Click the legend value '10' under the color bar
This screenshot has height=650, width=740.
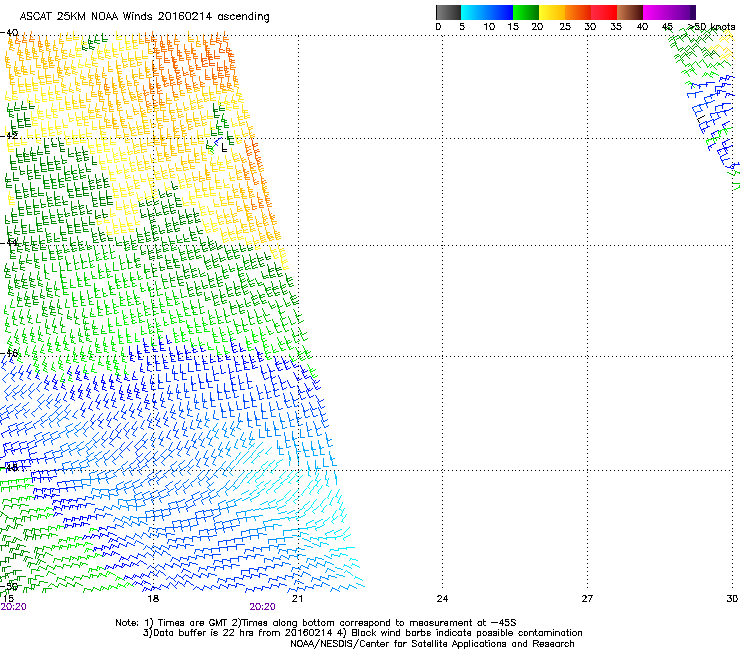click(489, 27)
